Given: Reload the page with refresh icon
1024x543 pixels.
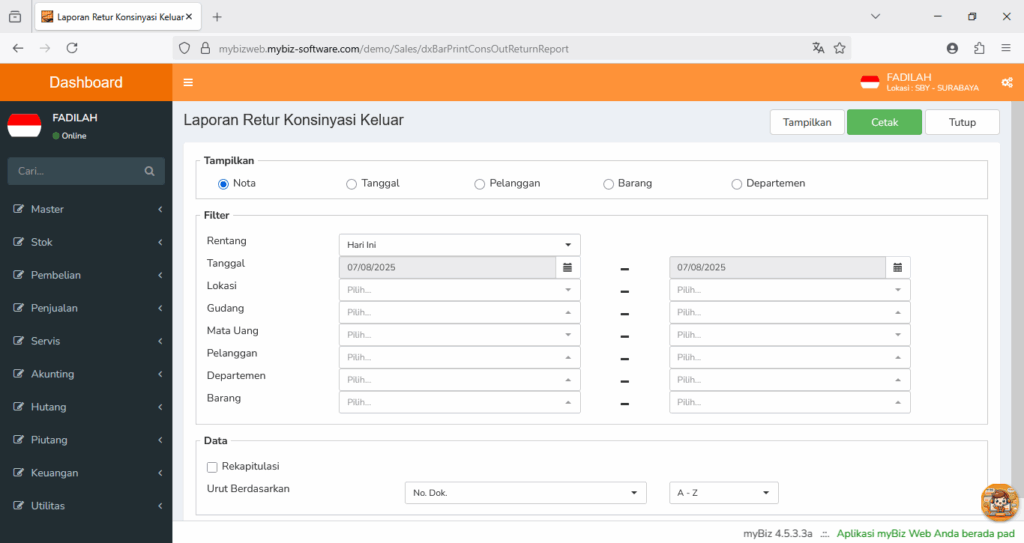Looking at the screenshot, I should click(72, 48).
